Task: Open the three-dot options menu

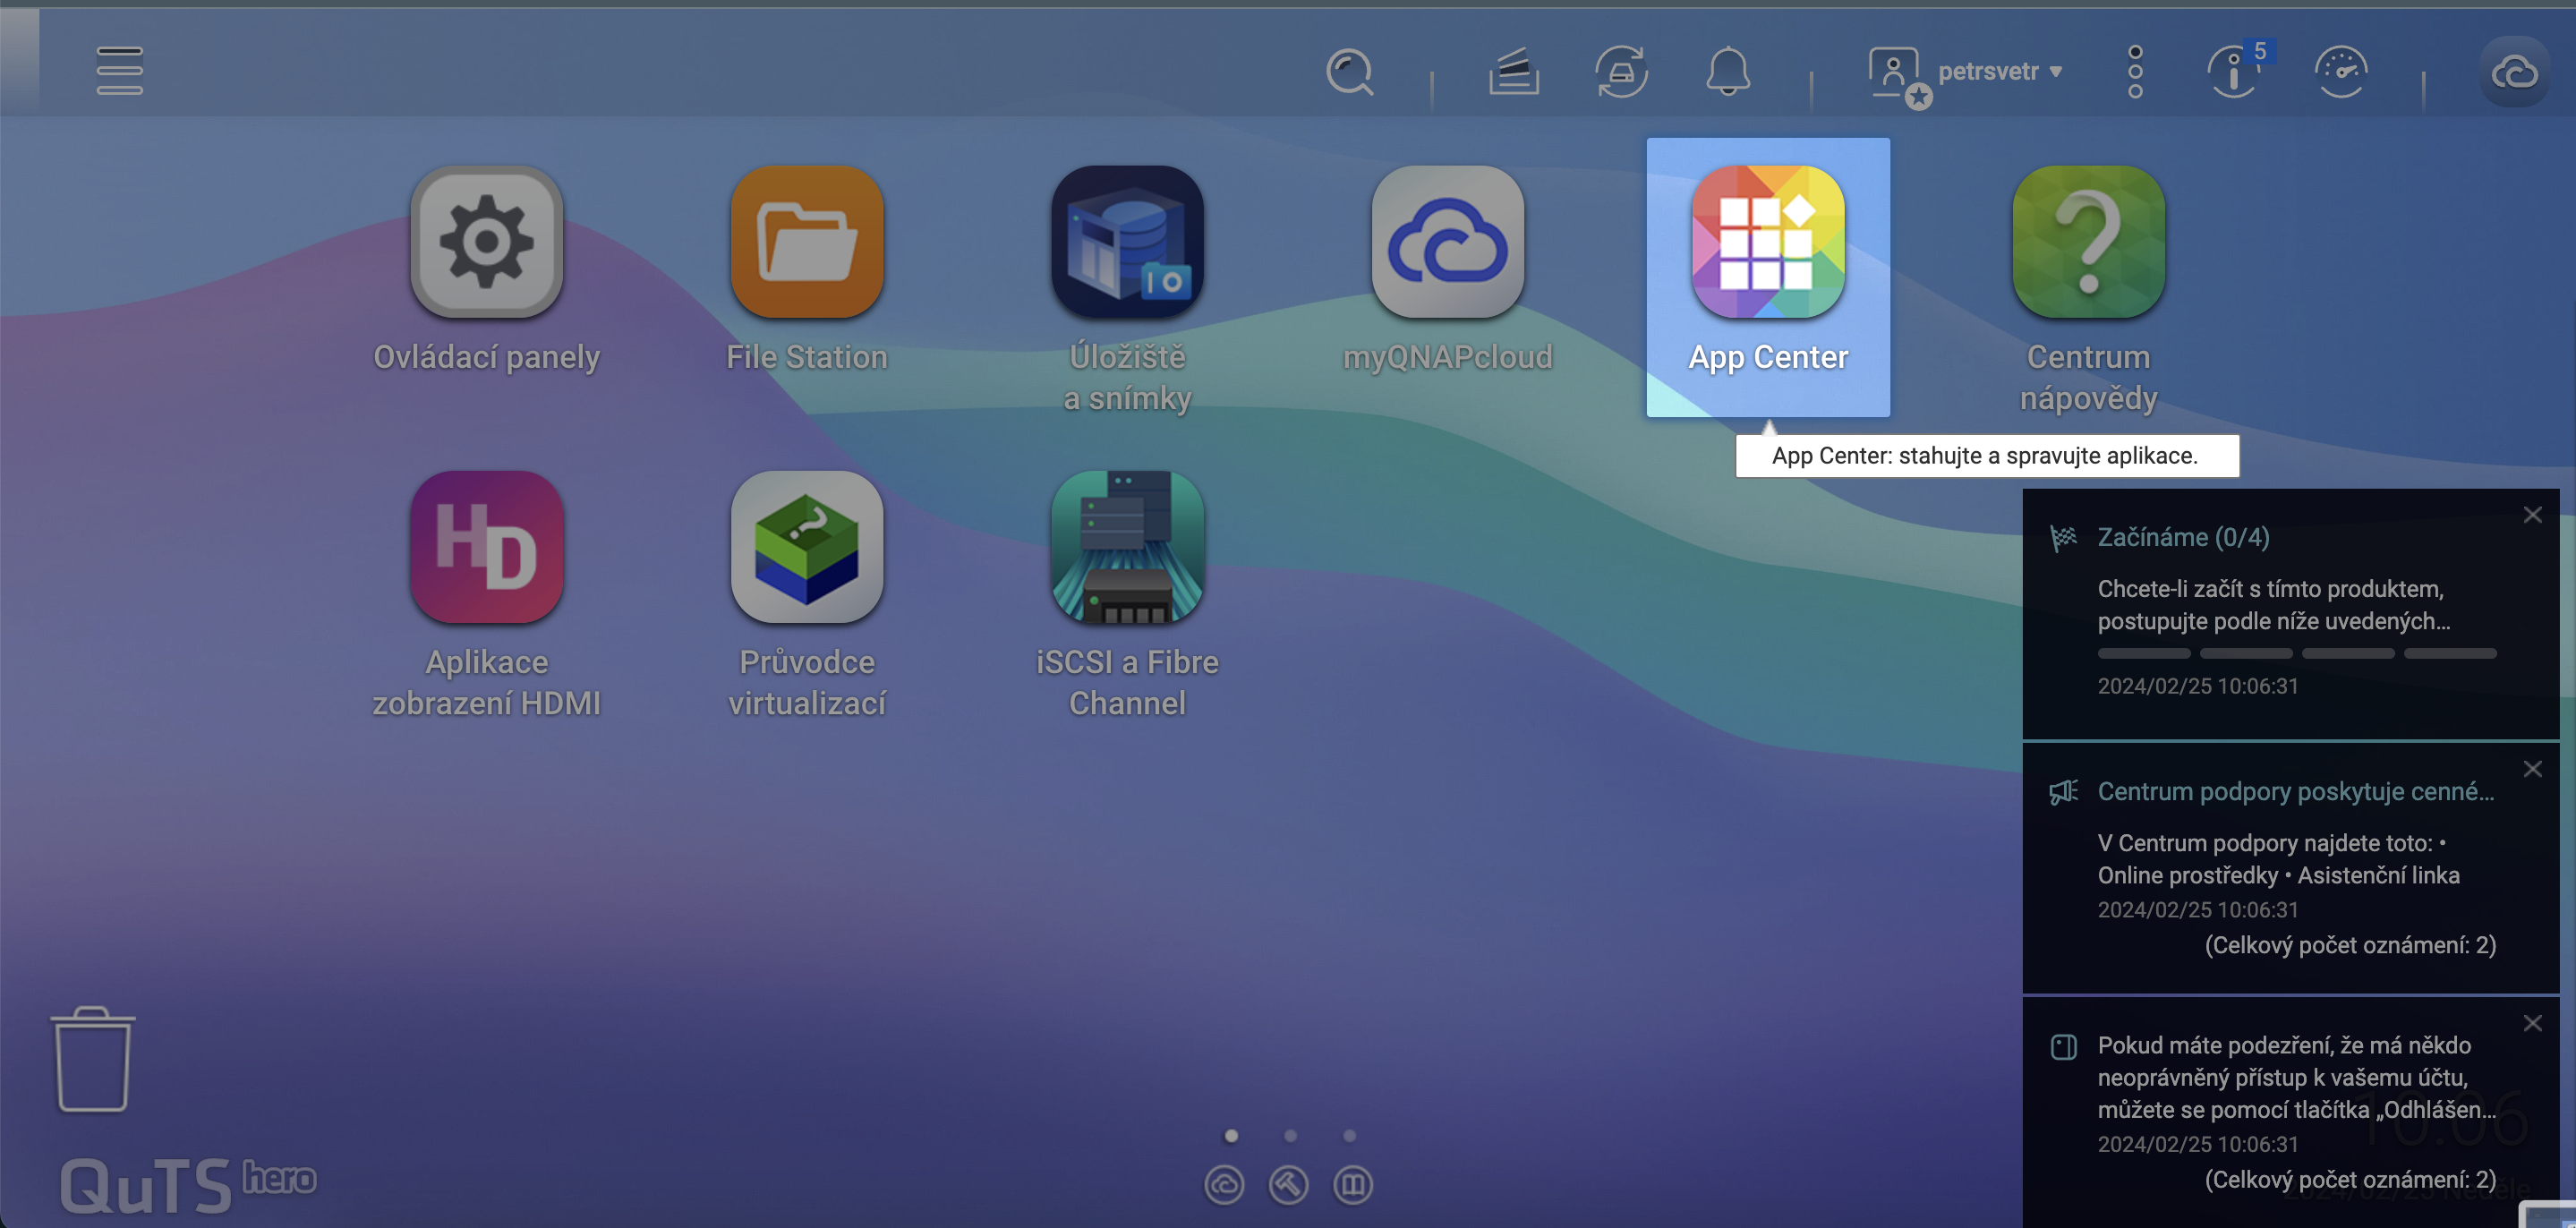Action: 2134,71
